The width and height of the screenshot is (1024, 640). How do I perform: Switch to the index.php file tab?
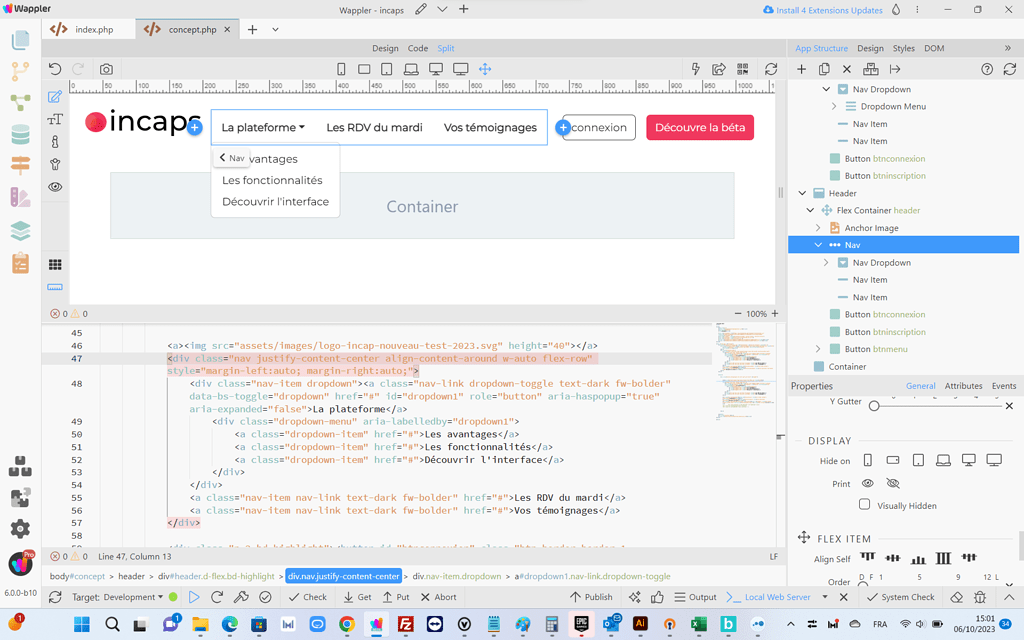click(94, 30)
